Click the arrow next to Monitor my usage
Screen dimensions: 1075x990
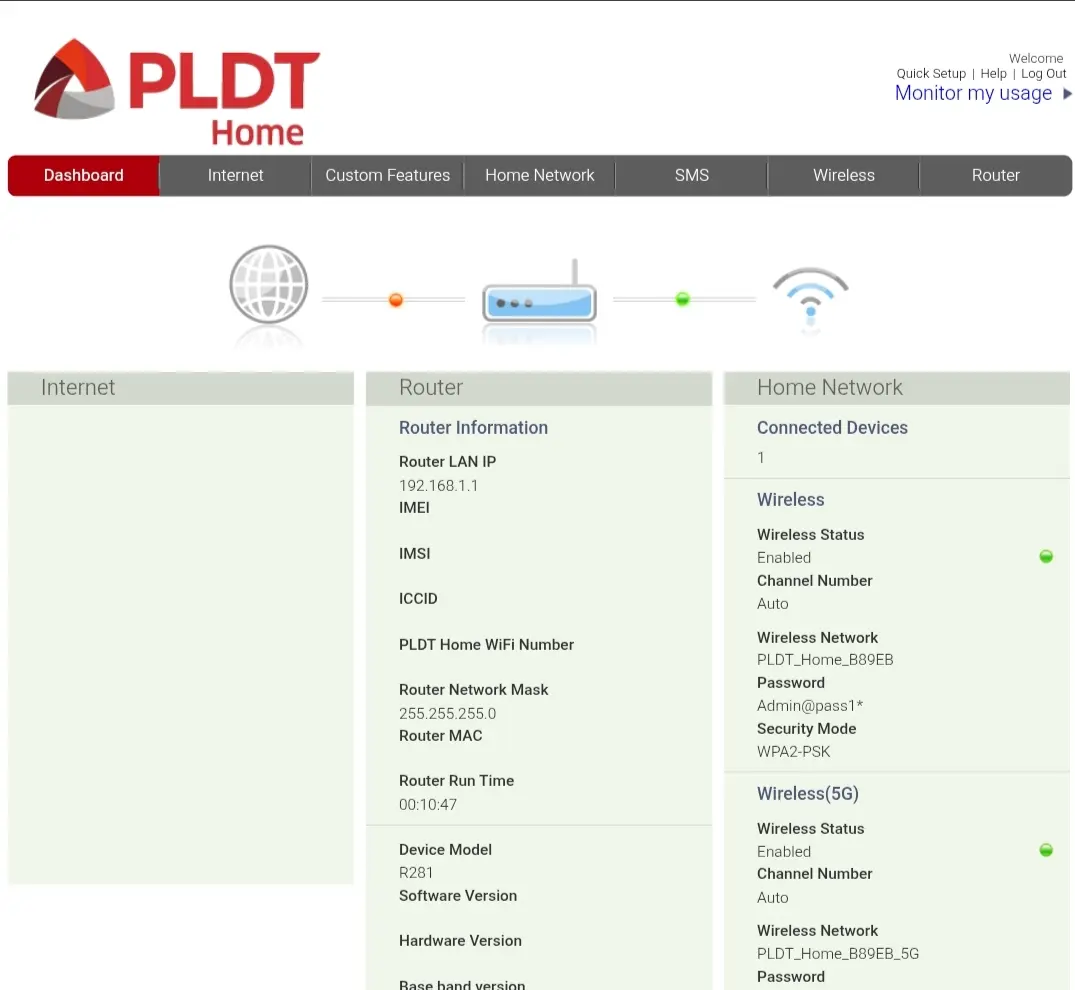pos(1067,93)
